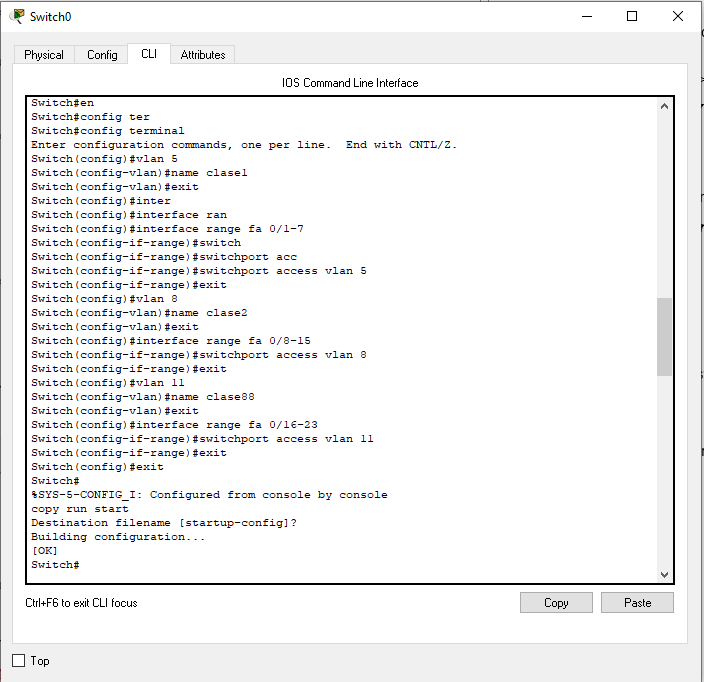
Task: Maximize the Switch0 window
Action: click(632, 16)
